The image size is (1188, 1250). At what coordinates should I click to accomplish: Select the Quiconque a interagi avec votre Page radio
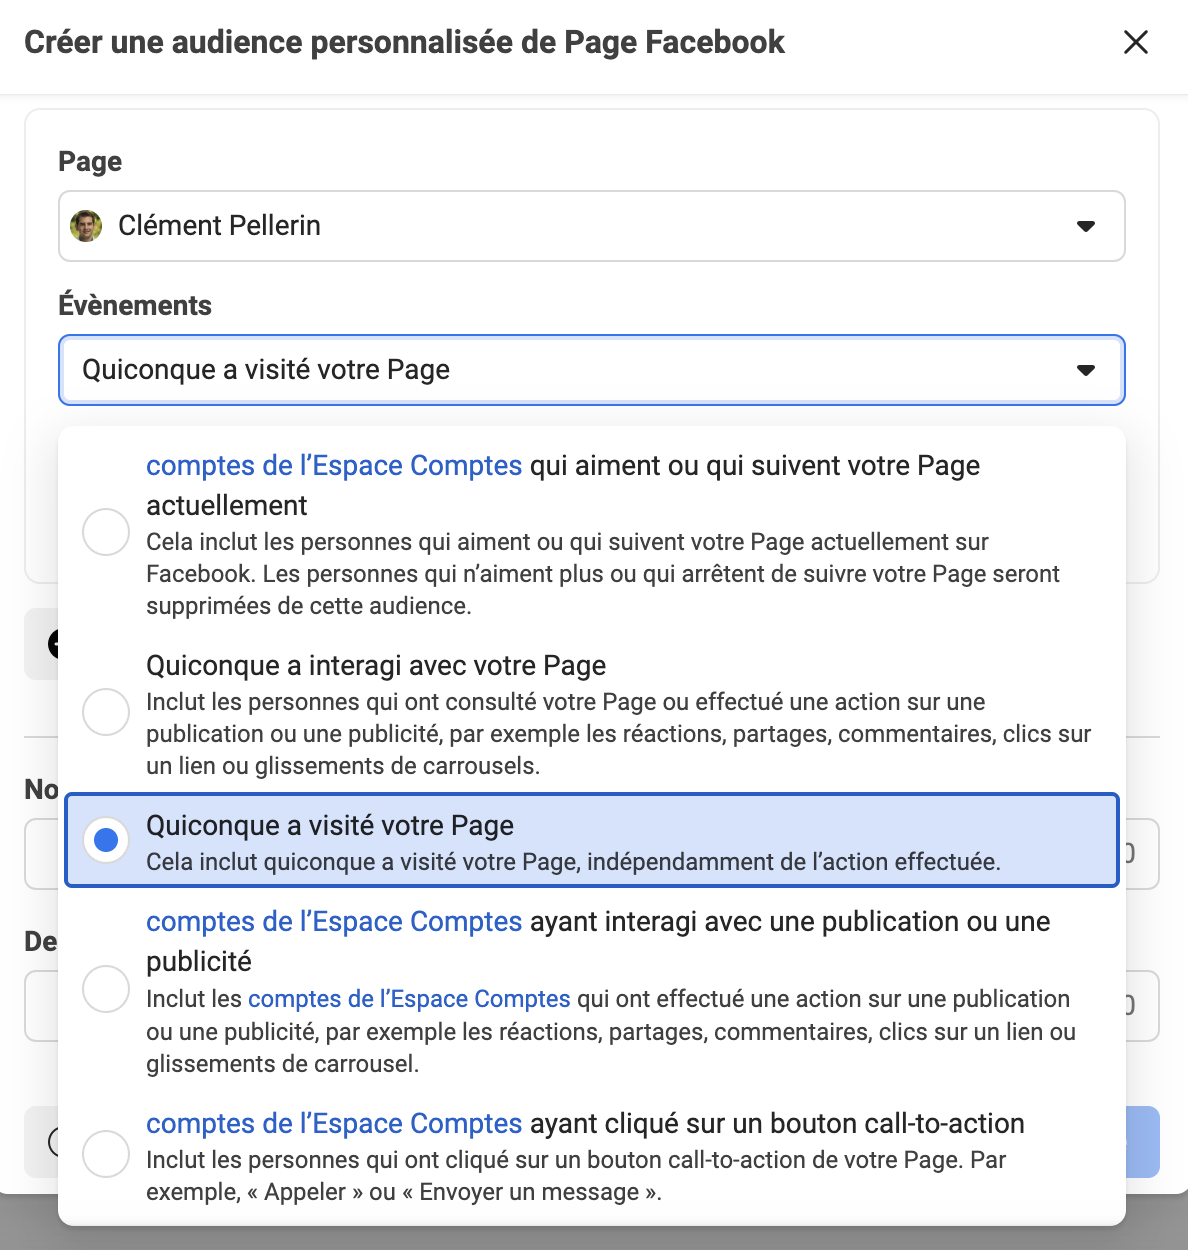click(106, 711)
